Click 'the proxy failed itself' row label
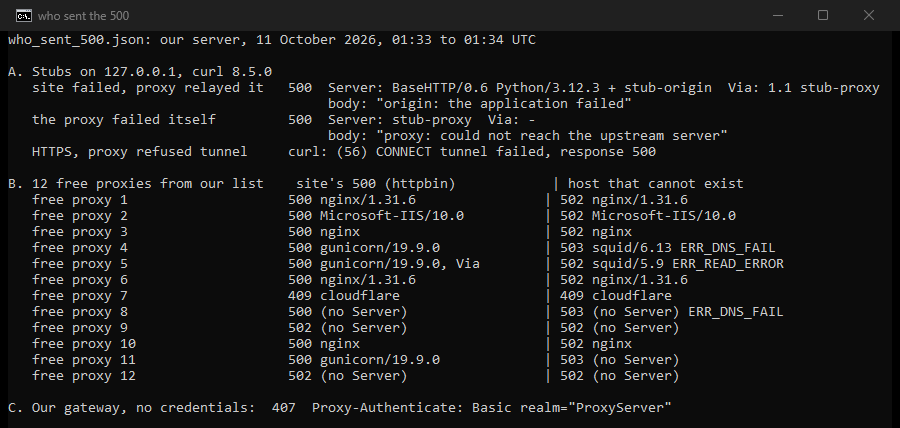900x428 pixels. (124, 120)
